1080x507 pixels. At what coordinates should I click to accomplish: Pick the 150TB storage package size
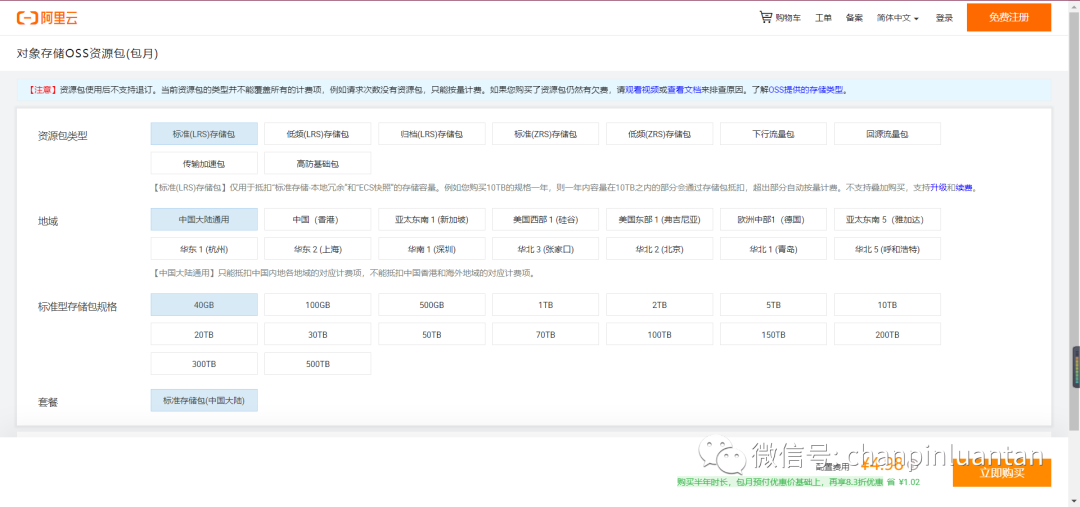tap(773, 334)
